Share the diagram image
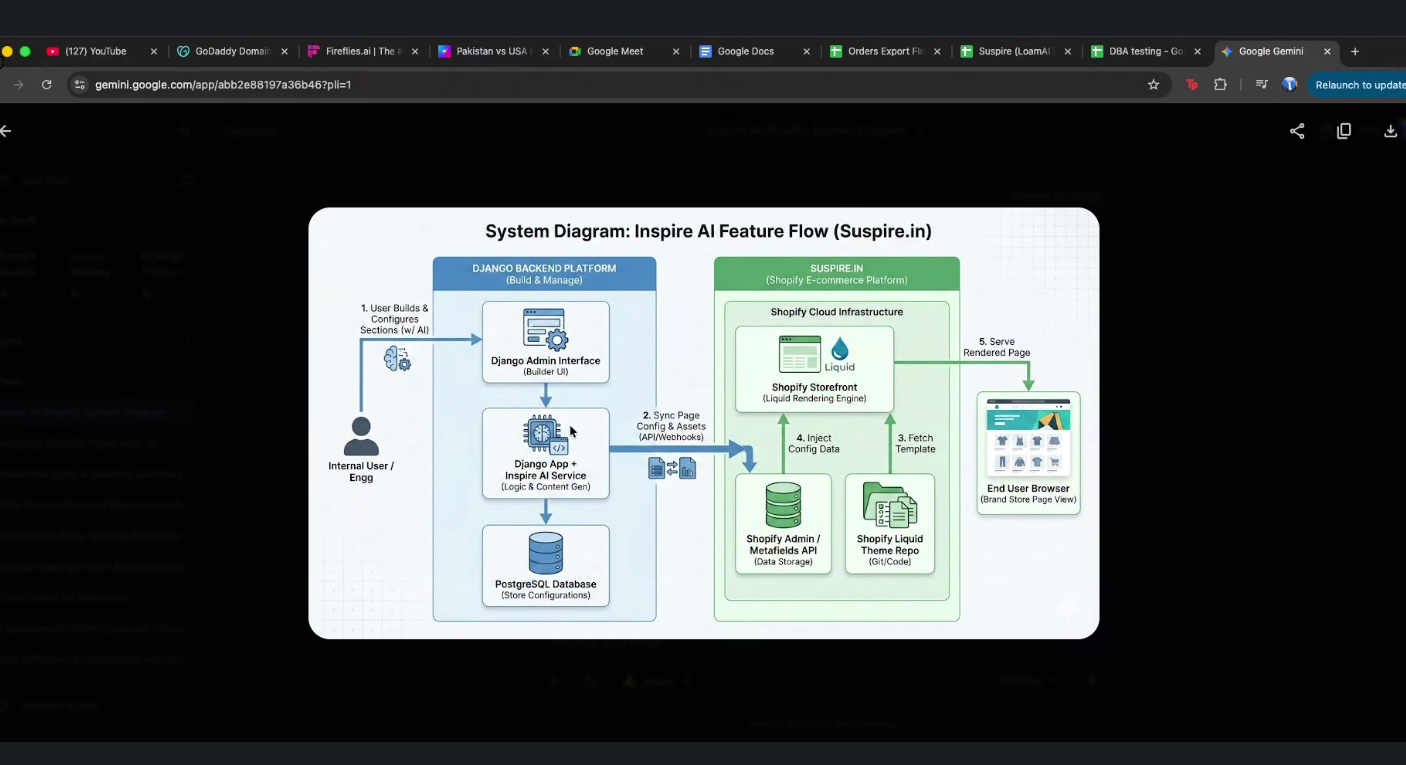This screenshot has height=765, width=1406. click(x=1297, y=131)
